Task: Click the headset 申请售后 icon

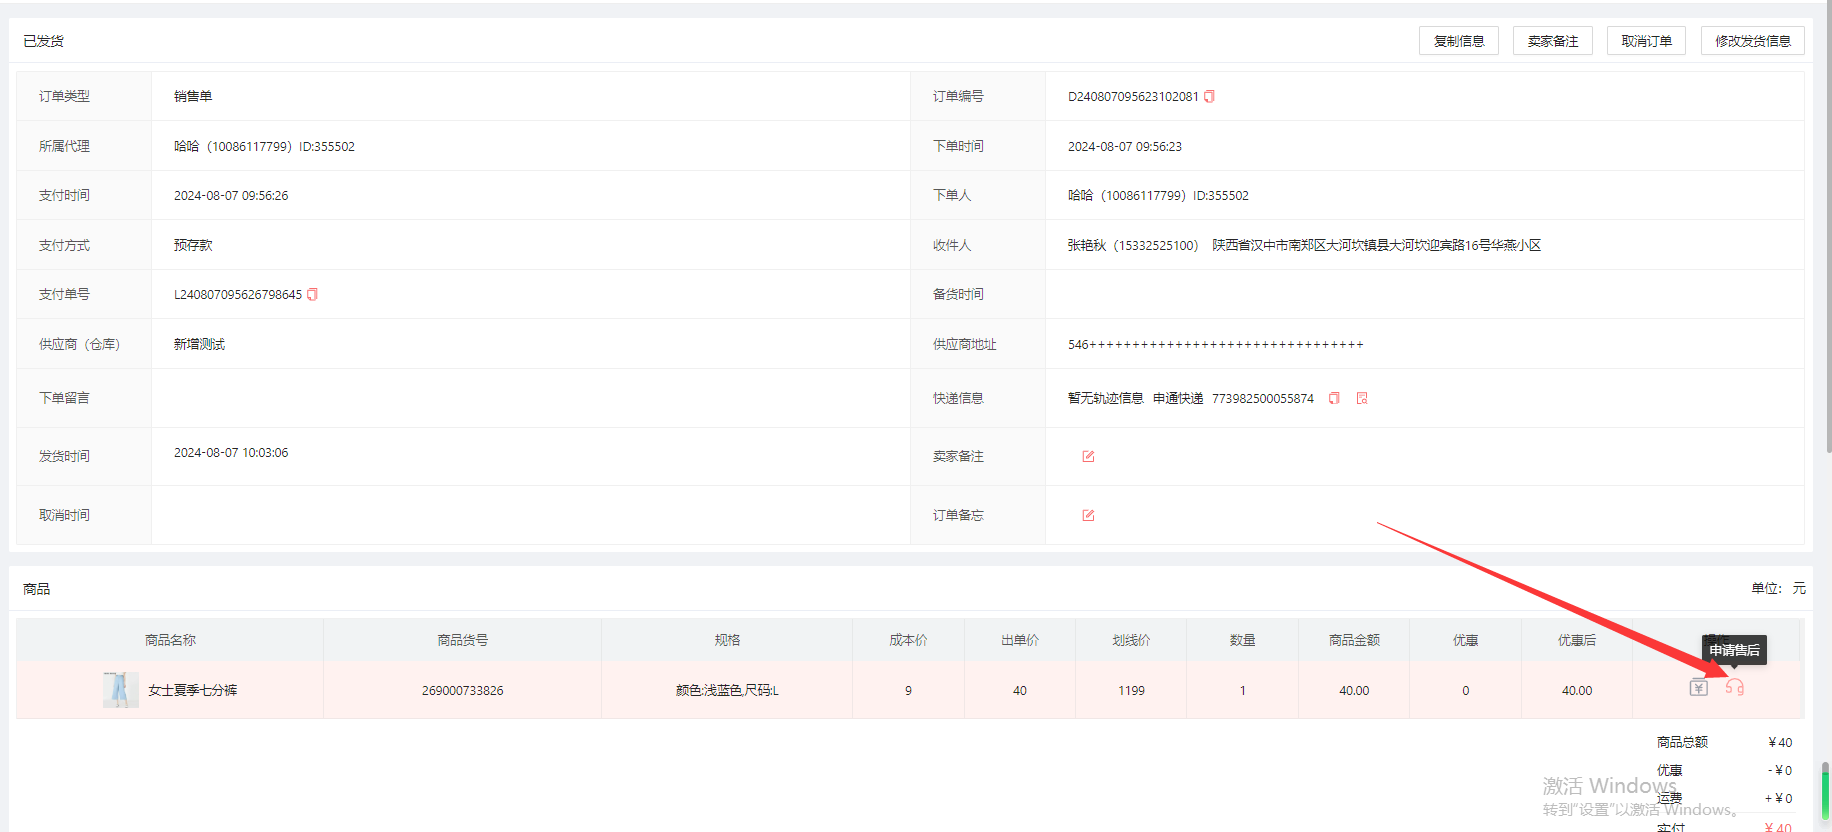Action: tap(1735, 688)
